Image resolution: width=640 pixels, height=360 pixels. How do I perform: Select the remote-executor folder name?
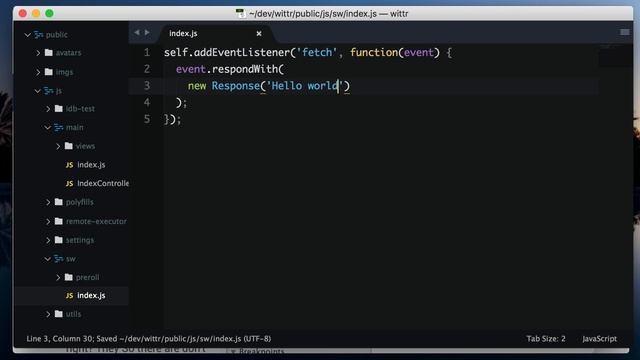[96, 221]
